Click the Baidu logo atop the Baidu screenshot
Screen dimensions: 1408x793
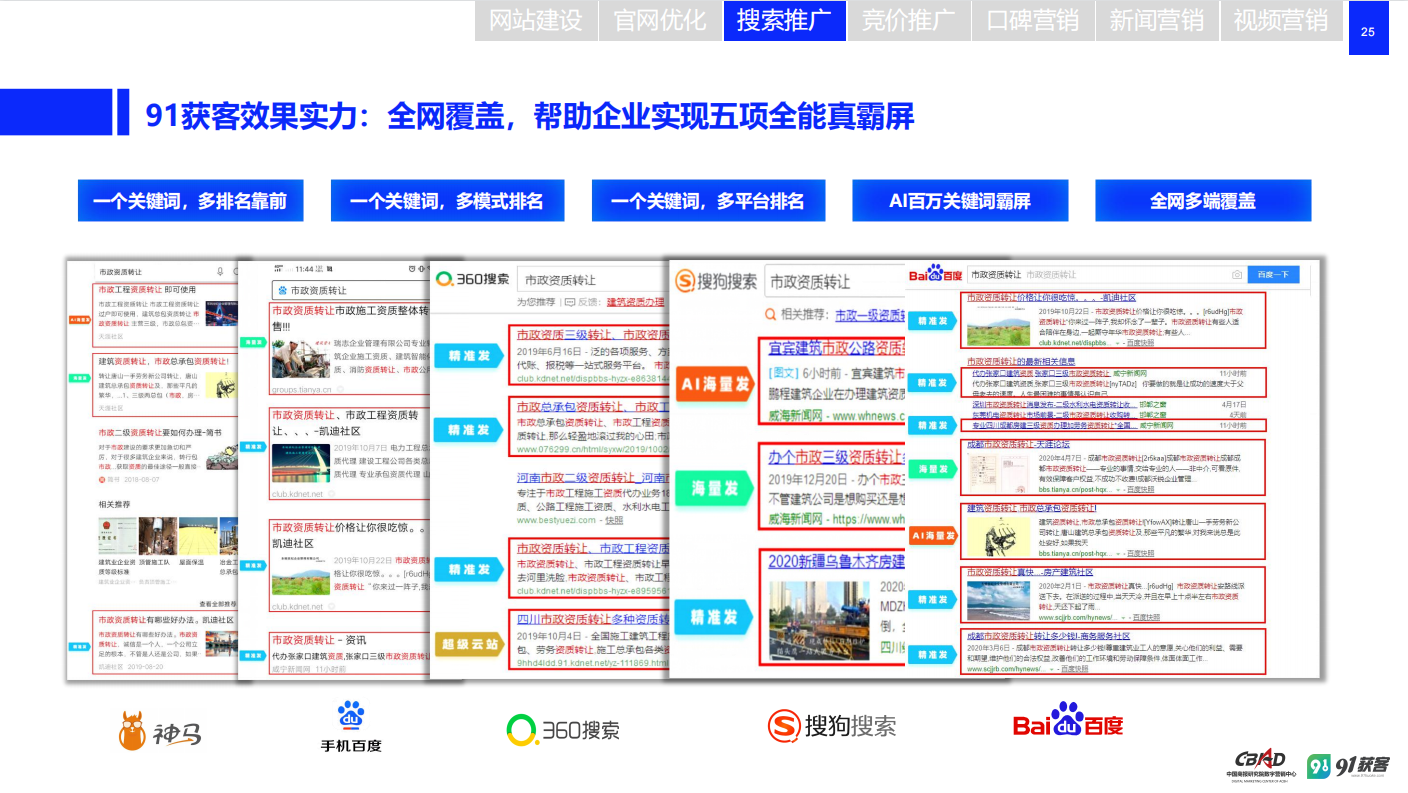point(935,273)
